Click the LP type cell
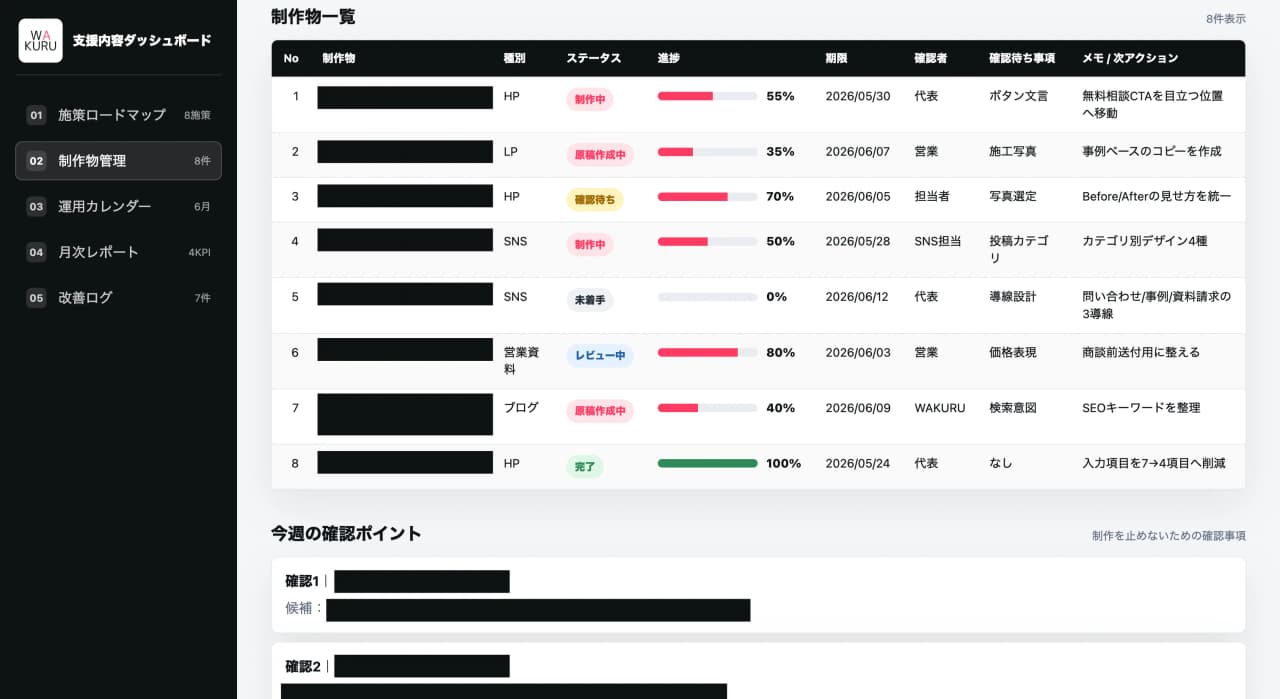1280x699 pixels. (x=511, y=152)
